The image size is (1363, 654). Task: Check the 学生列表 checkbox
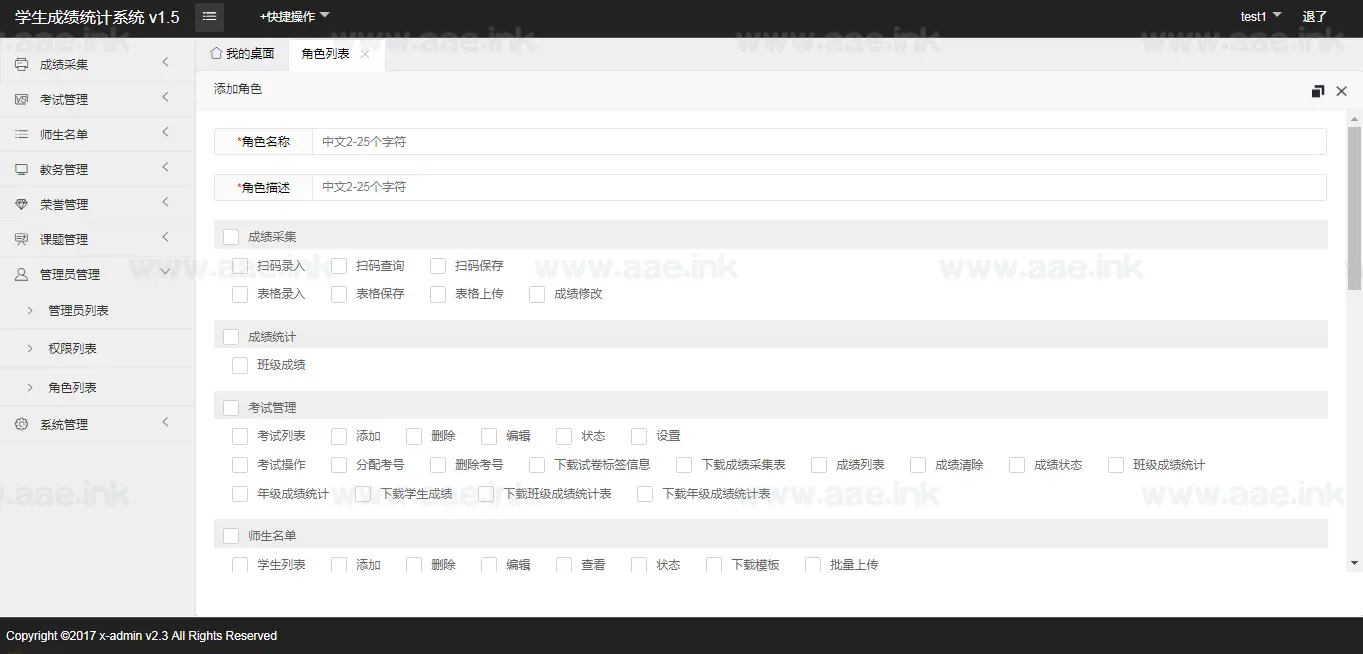pos(240,564)
